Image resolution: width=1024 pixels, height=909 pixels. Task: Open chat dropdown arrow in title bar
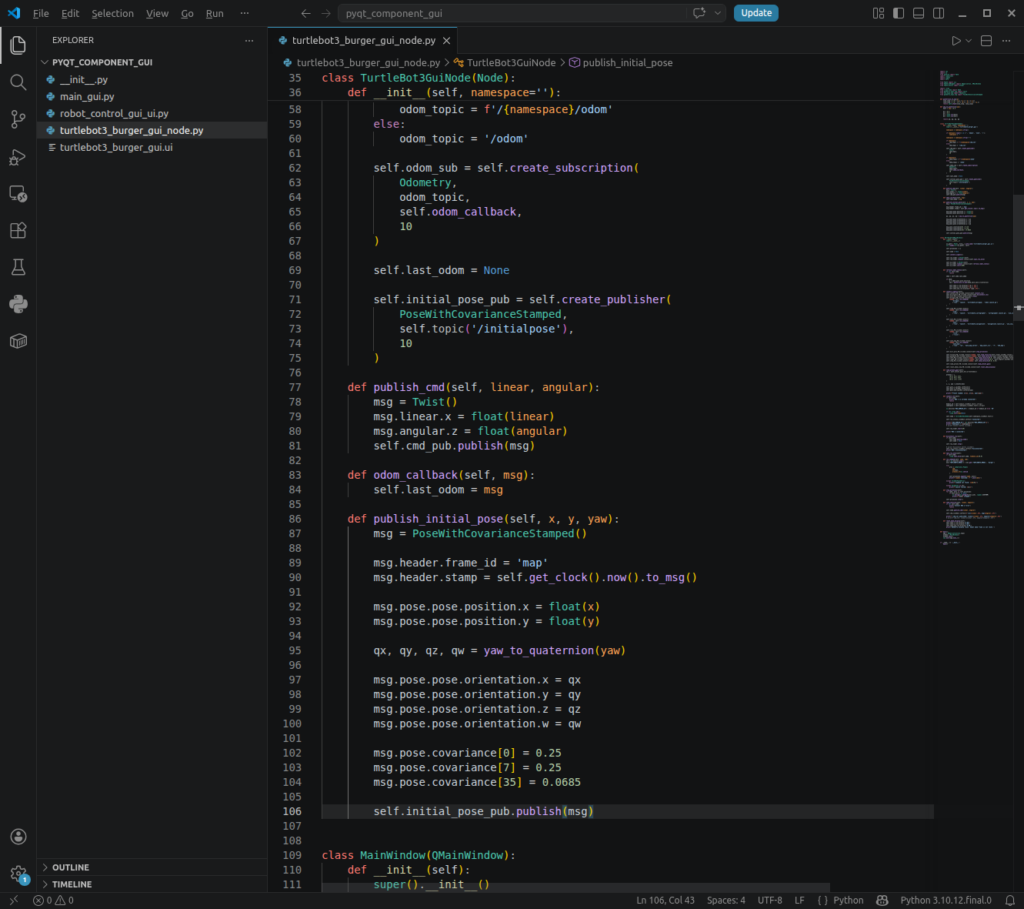pos(717,13)
